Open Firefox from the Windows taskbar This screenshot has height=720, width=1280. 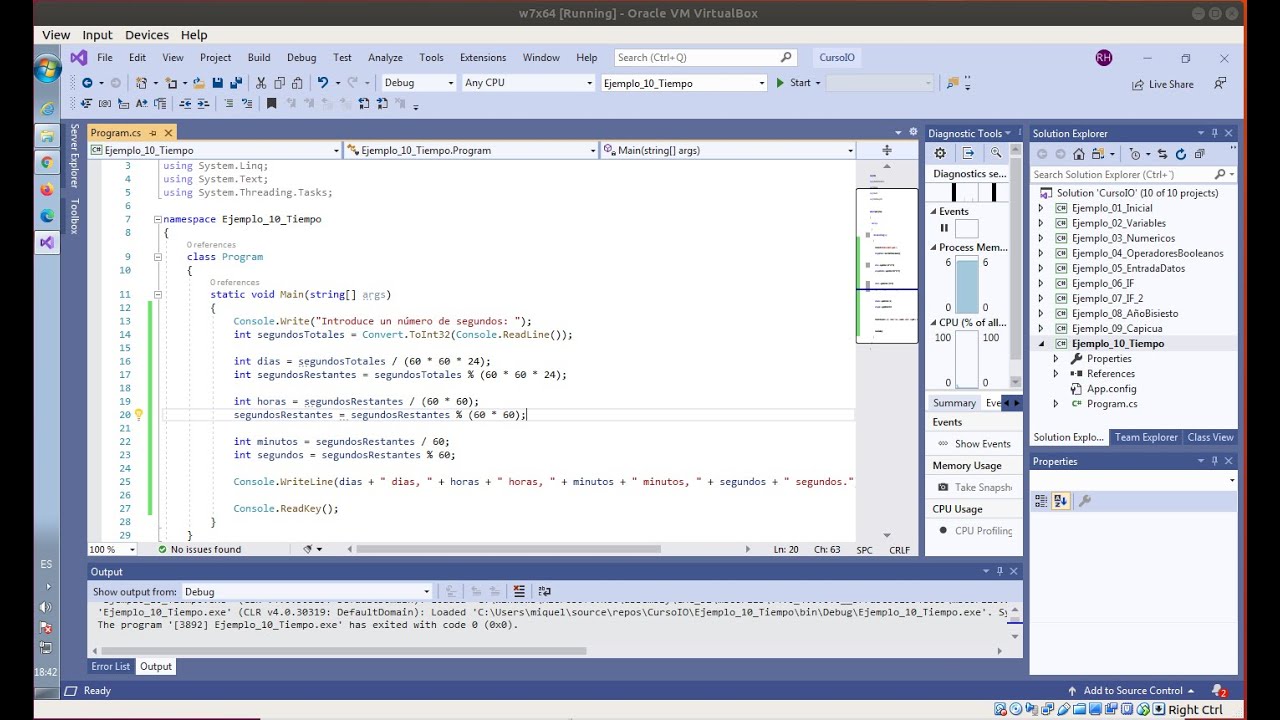tap(47, 189)
